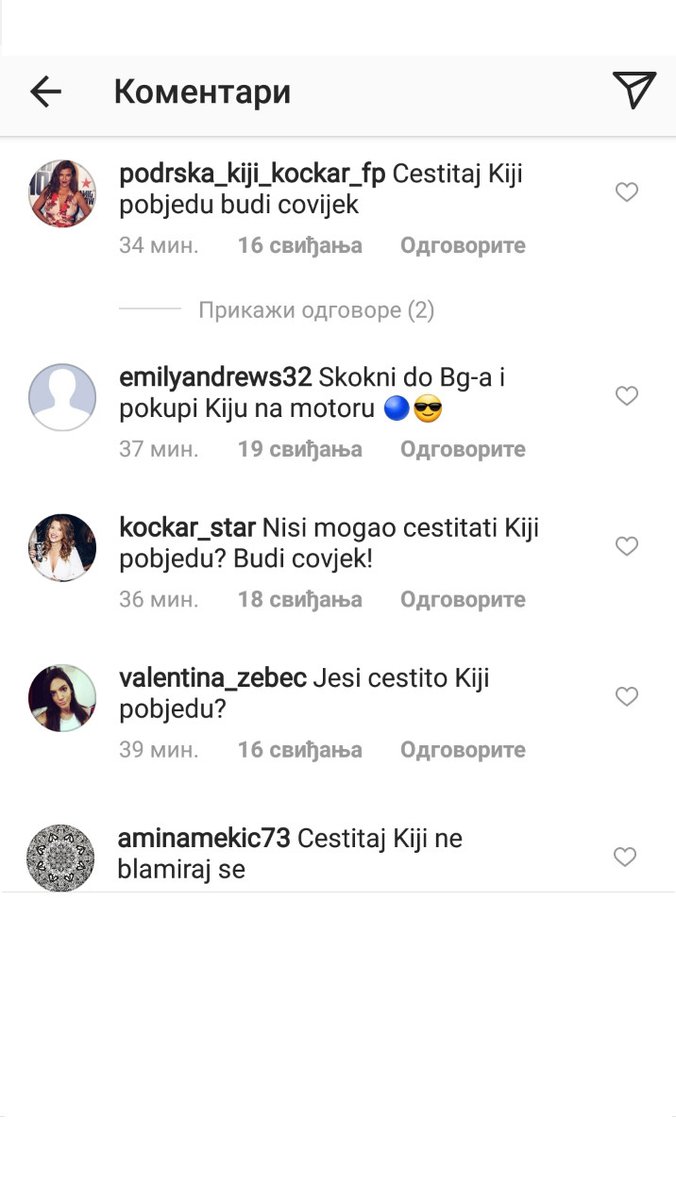Image resolution: width=676 pixels, height=1200 pixels.
Task: View 19 свиђања on emilyandrews32's comment
Action: 300,449
